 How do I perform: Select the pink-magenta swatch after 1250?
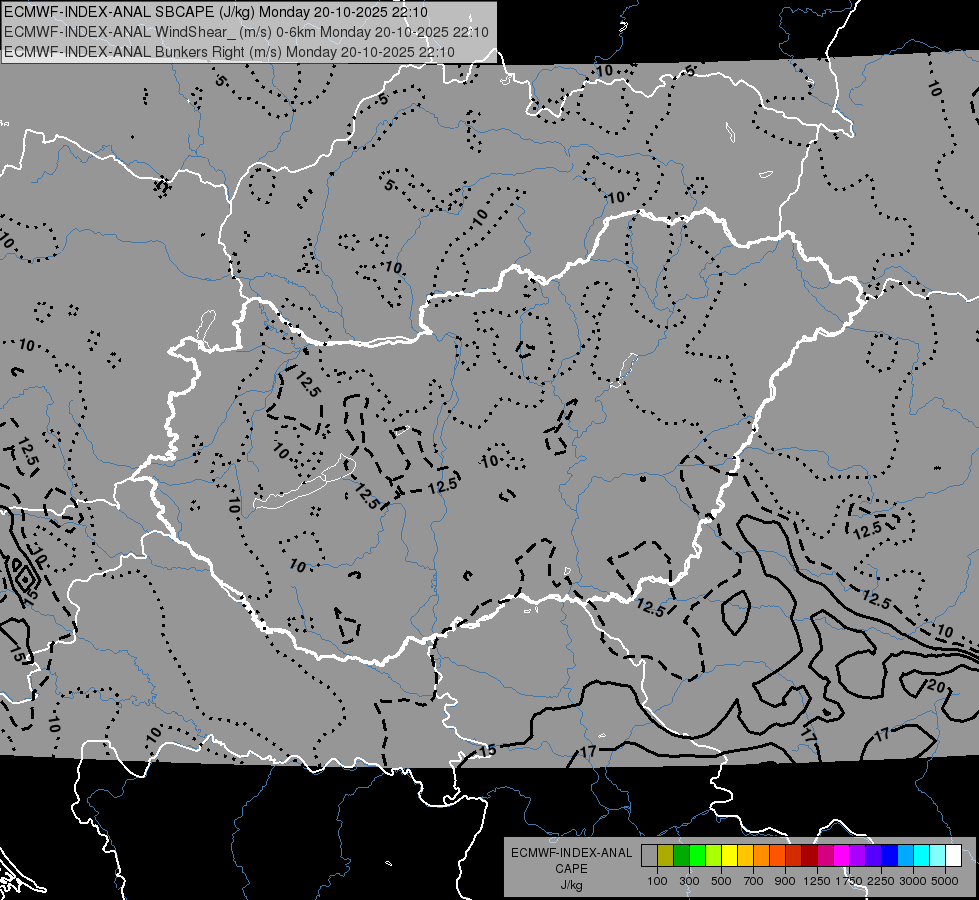click(x=825, y=855)
